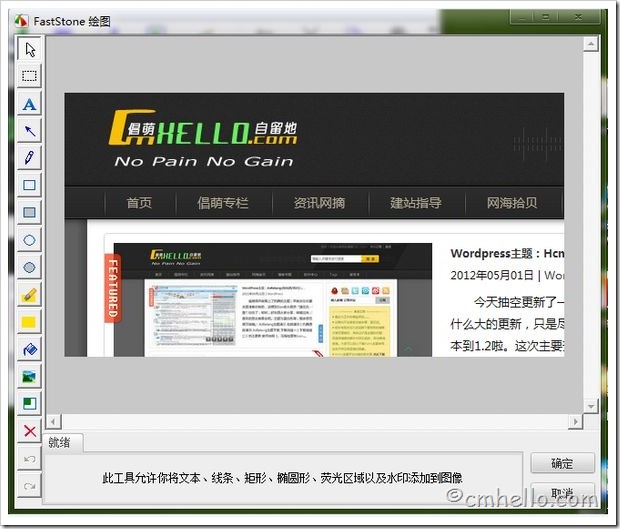
Task: Click the 确定 confirm button
Action: [562, 463]
